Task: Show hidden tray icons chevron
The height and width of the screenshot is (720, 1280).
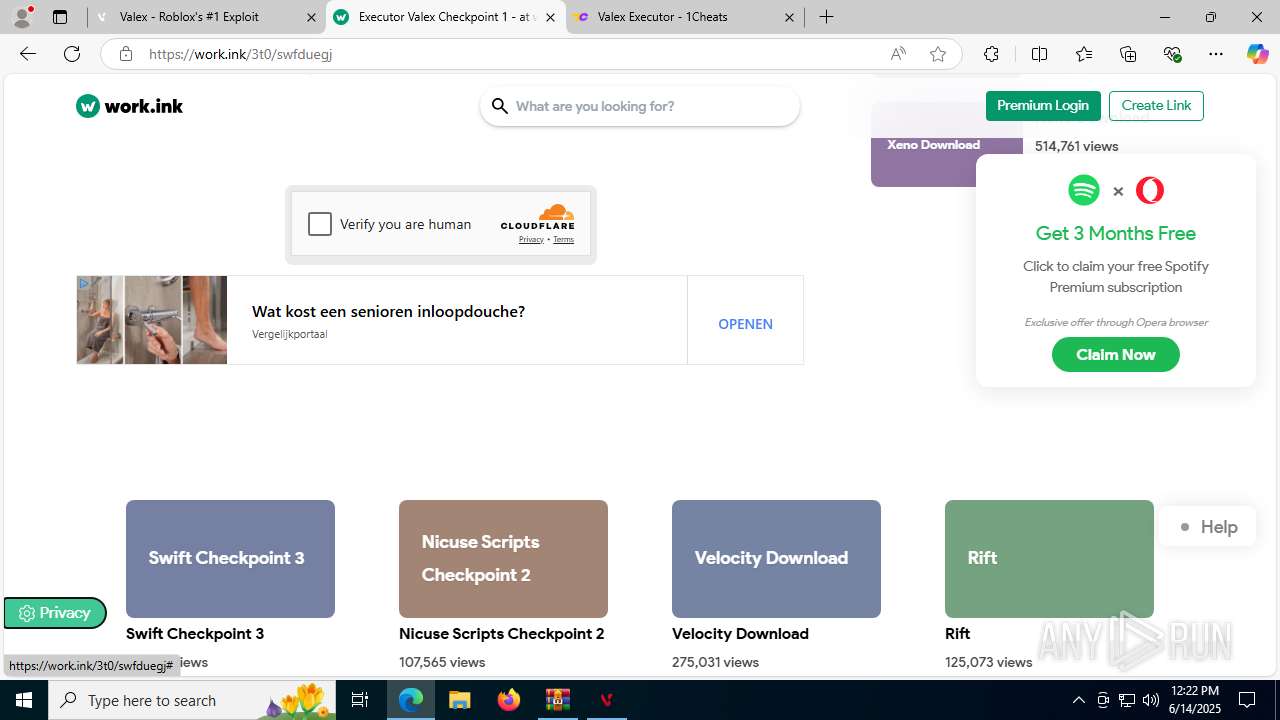Action: tap(1078, 700)
